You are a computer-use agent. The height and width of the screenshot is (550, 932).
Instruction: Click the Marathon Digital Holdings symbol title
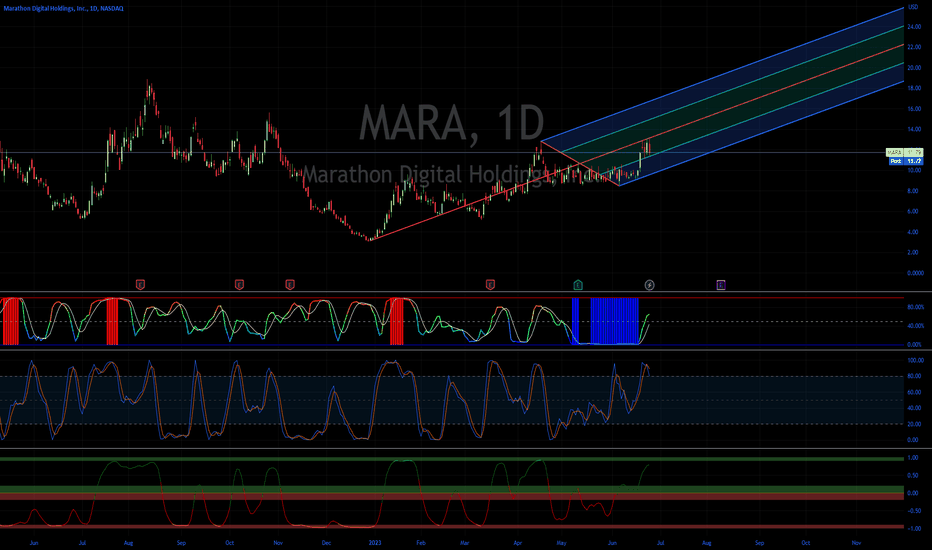click(x=64, y=8)
